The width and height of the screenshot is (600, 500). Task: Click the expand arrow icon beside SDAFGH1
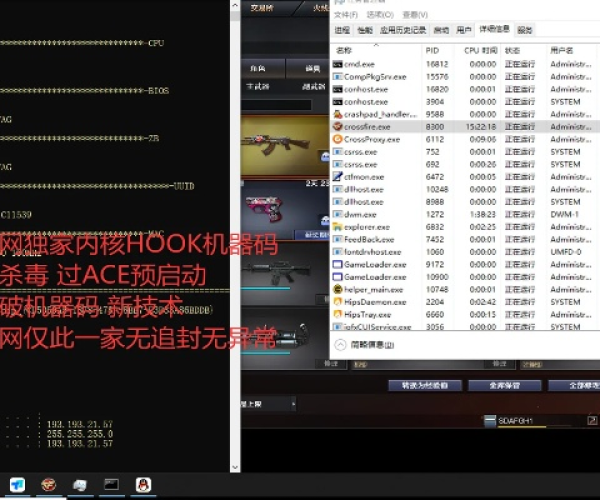(592, 420)
